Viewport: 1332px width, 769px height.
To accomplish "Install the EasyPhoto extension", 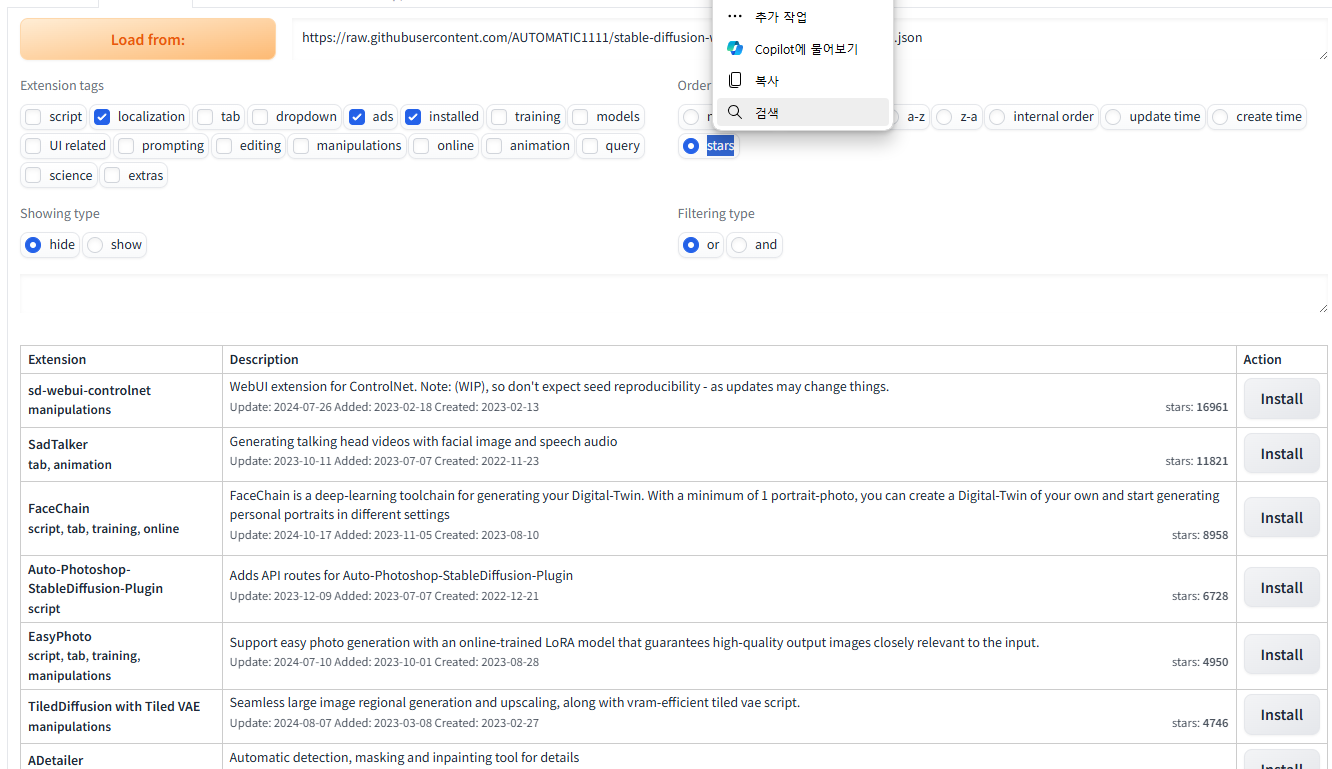I will 1281,655.
